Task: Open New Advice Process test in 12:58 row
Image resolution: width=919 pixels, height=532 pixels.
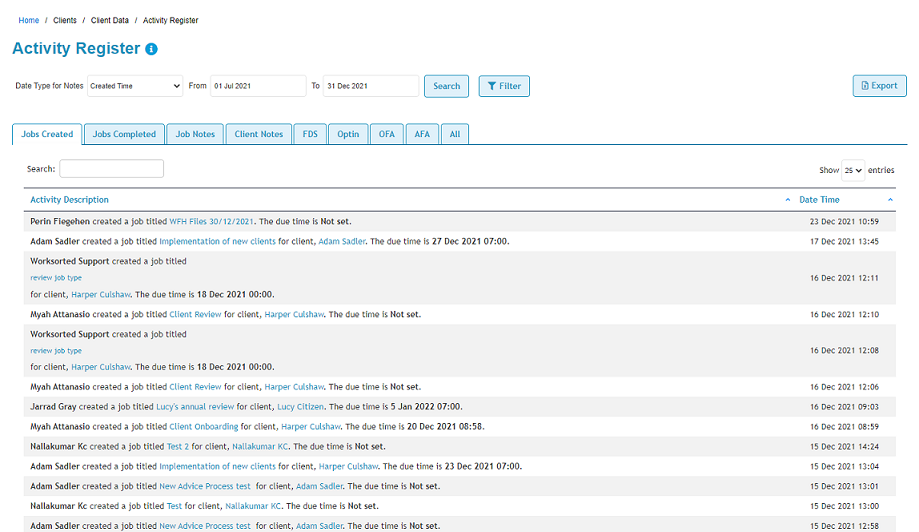Action: coord(205,526)
